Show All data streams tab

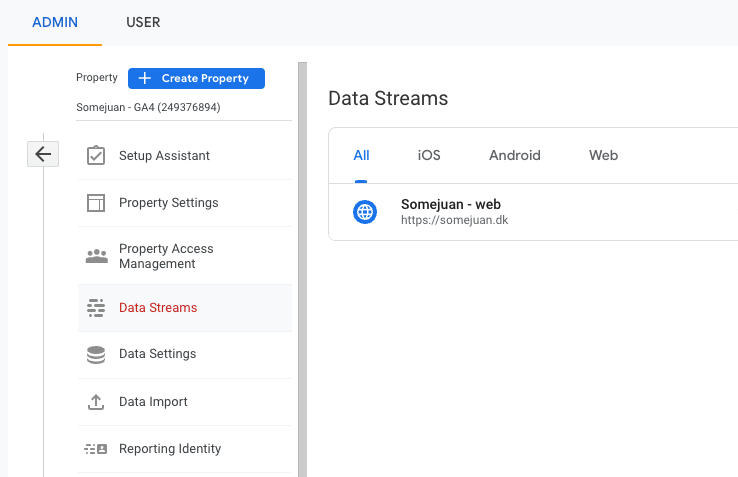click(361, 155)
